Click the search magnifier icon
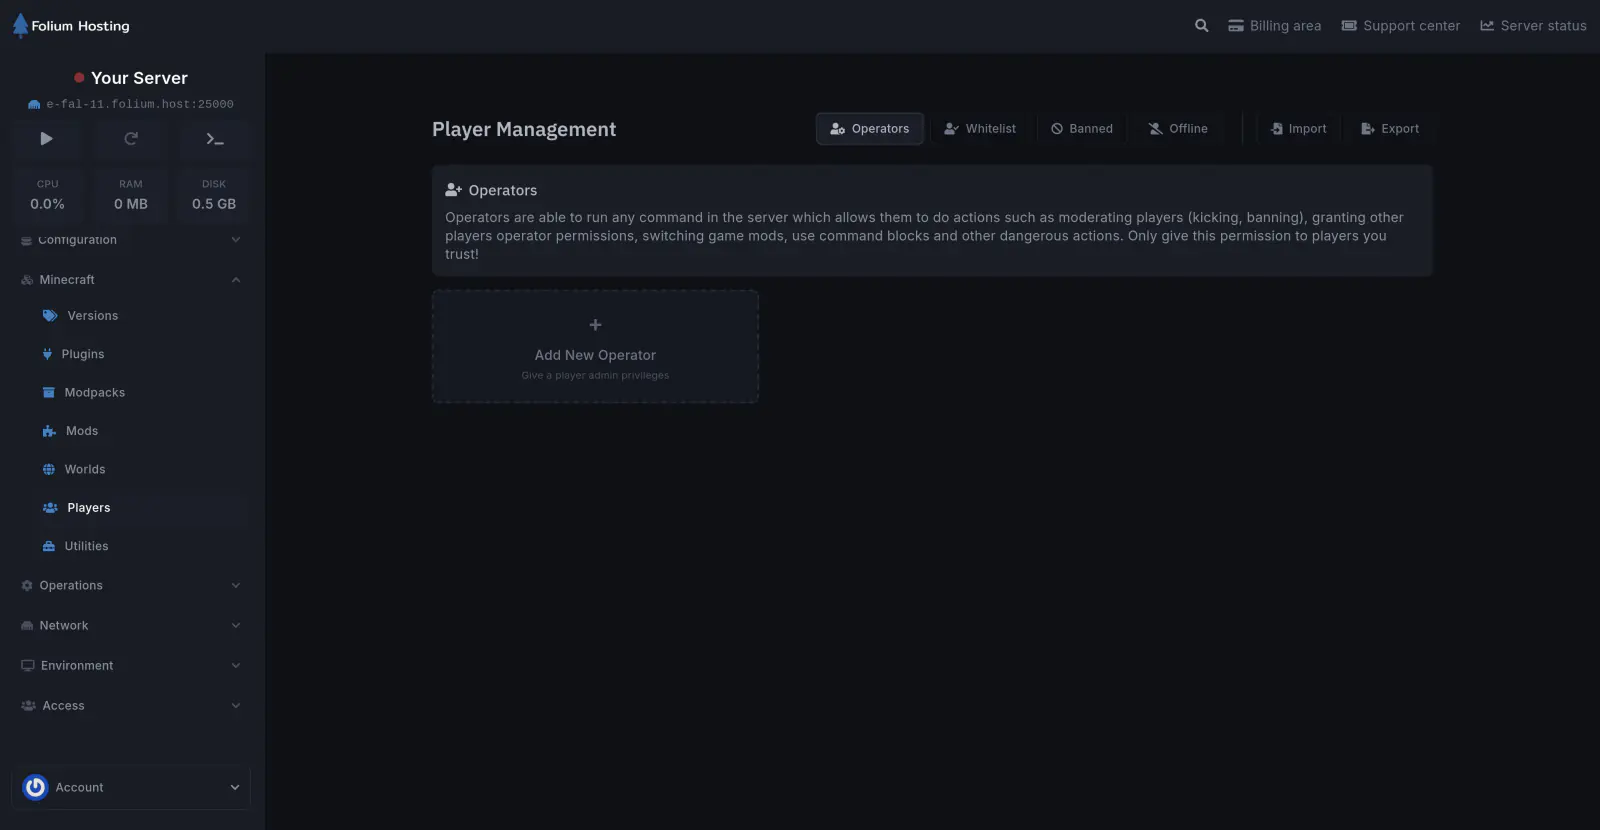 (x=1201, y=26)
